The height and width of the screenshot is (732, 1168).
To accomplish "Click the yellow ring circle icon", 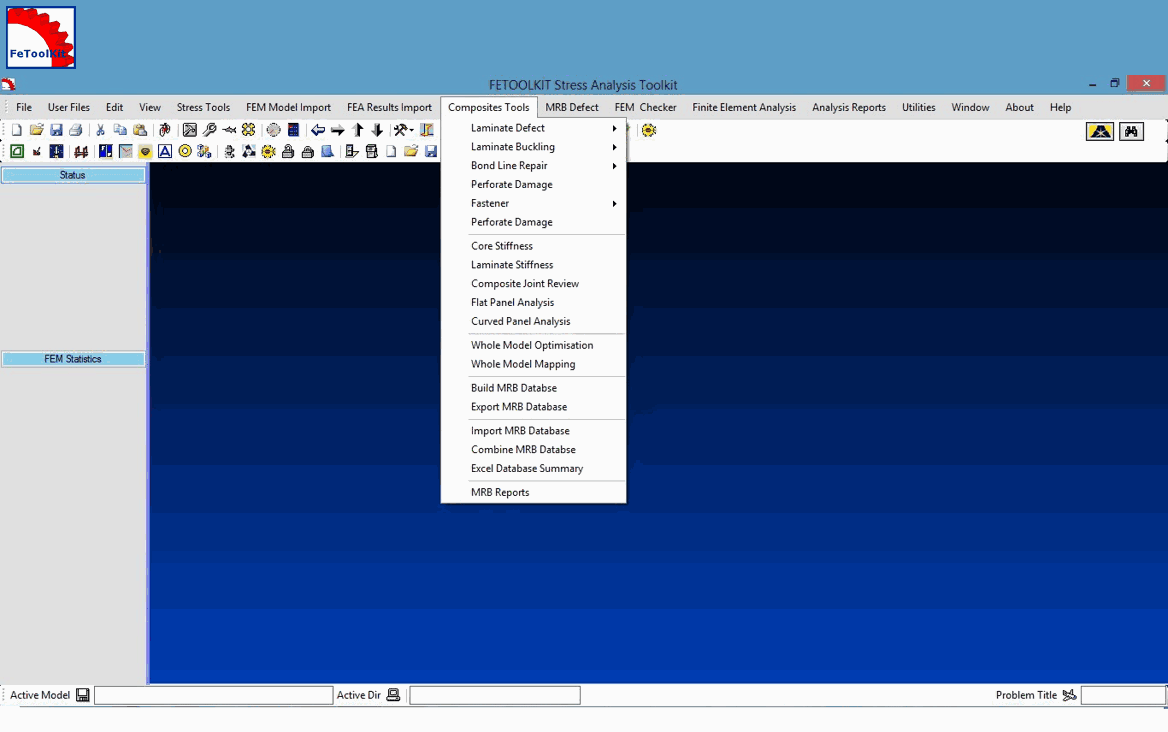I will click(185, 151).
